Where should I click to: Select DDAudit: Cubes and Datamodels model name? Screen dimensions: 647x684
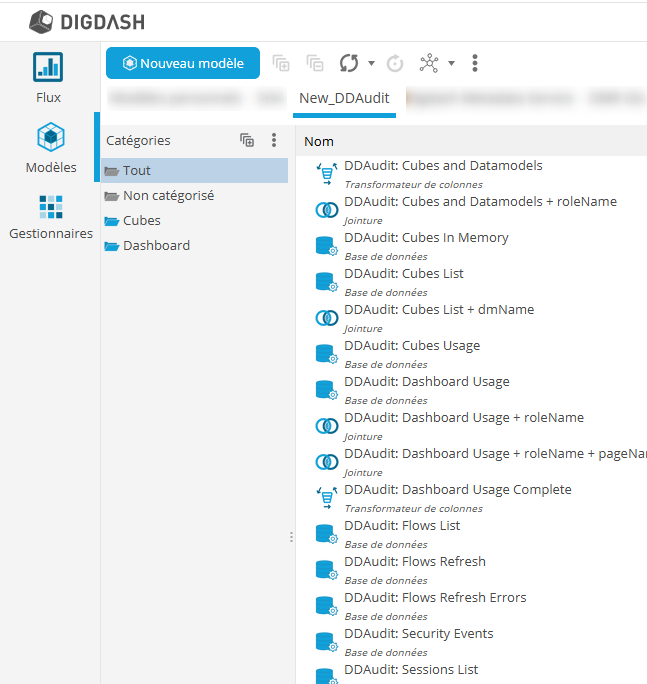coord(443,166)
